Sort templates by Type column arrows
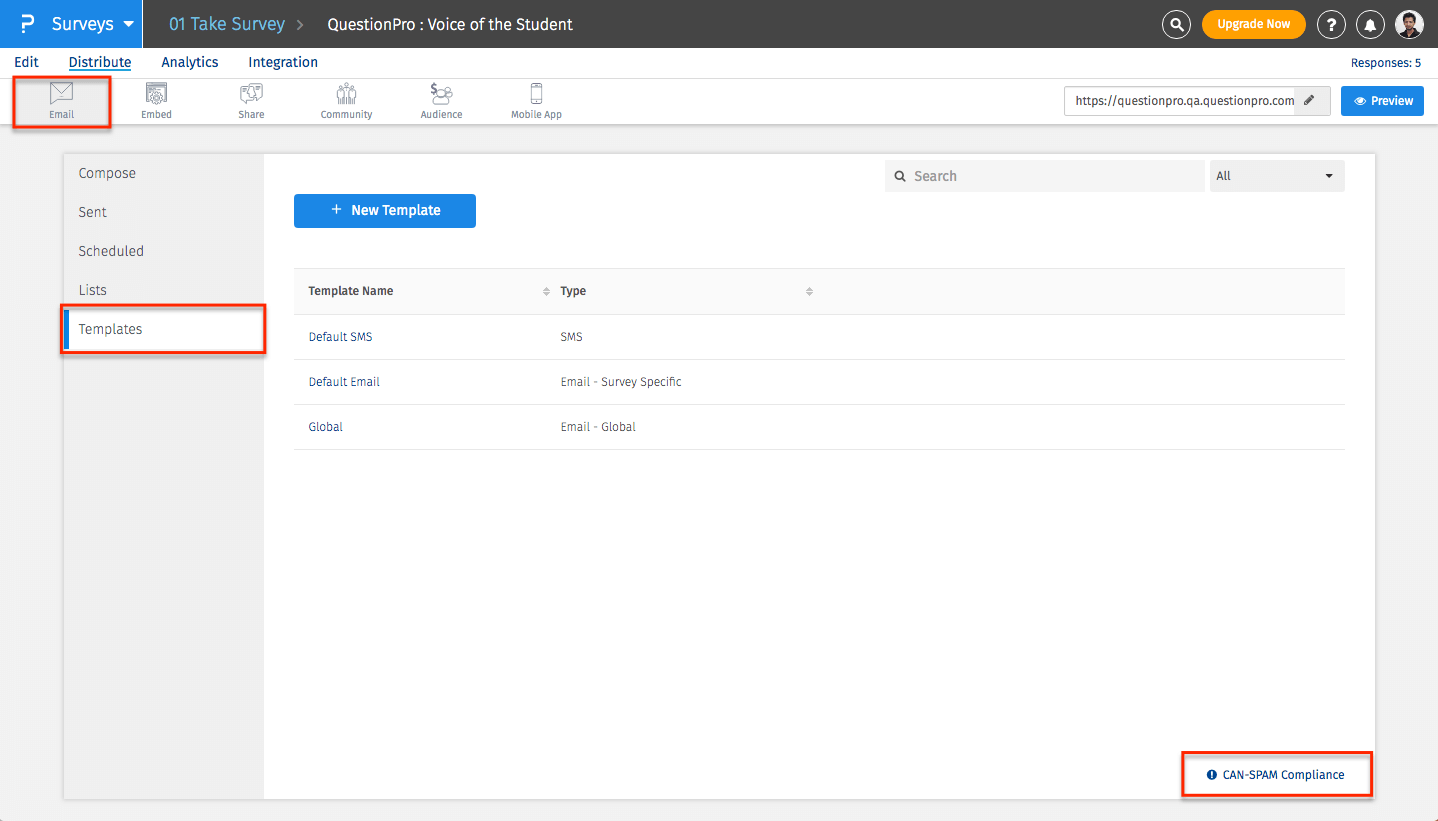1438x821 pixels. pyautogui.click(x=809, y=291)
